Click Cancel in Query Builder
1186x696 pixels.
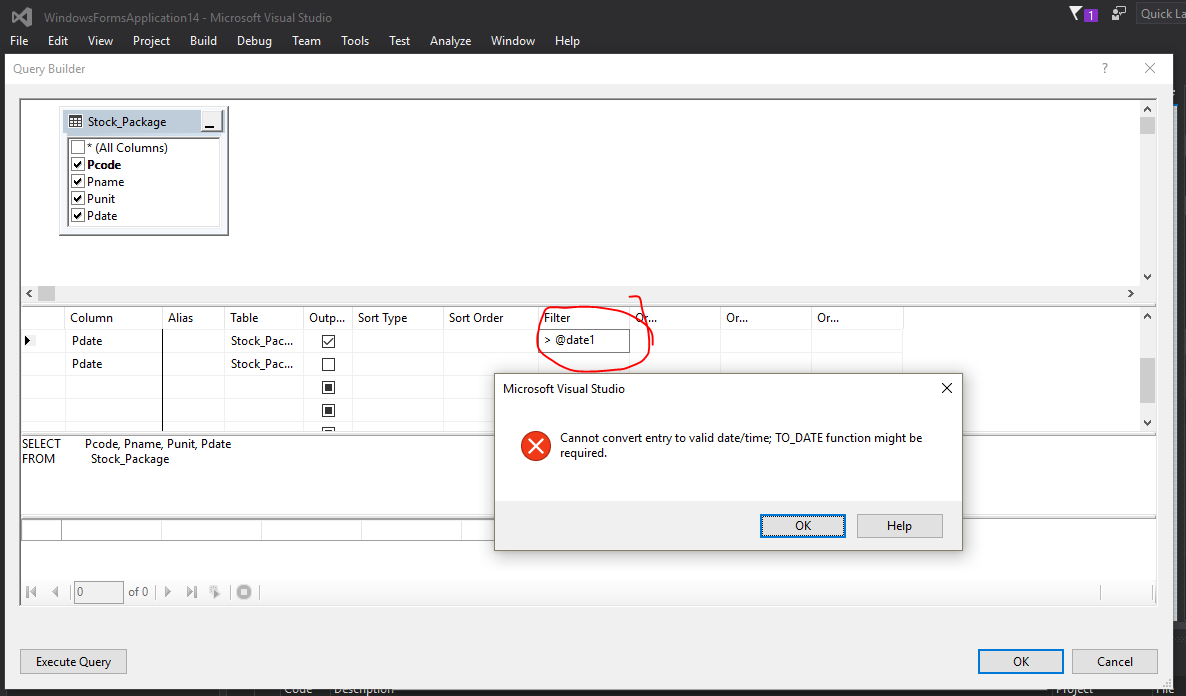pos(1115,661)
